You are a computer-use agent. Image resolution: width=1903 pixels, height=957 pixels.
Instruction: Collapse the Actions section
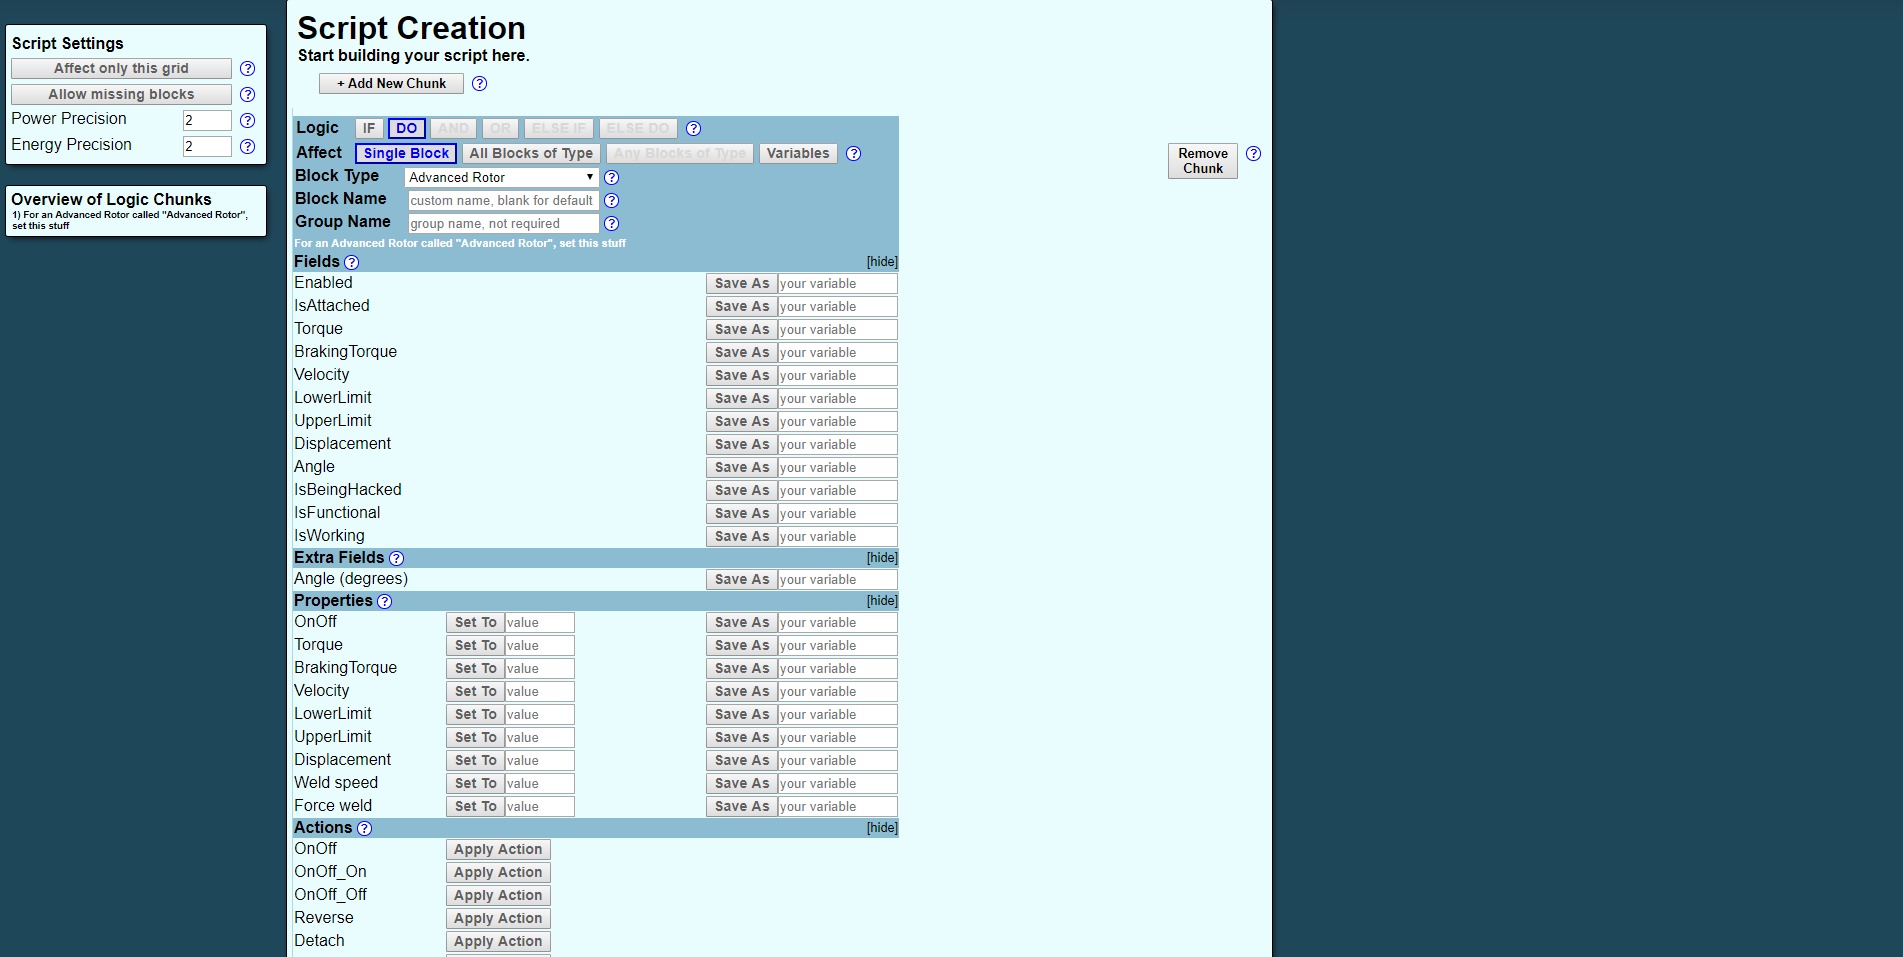tap(881, 828)
